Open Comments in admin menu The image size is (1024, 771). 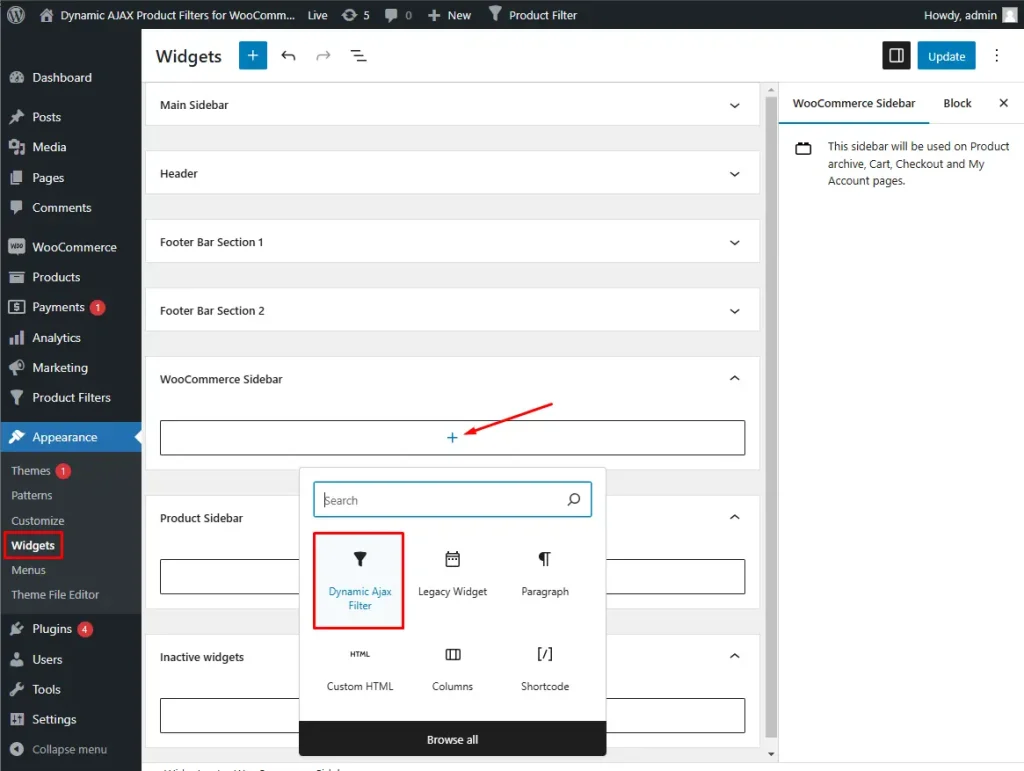coord(71,208)
